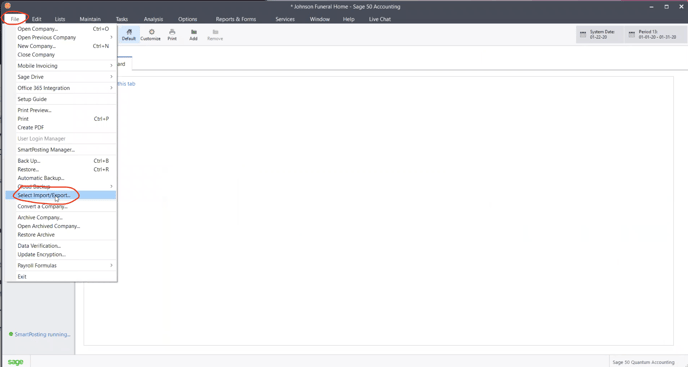Click the 'this tab' link
Screen dimensions: 688x367
[x=126, y=84]
